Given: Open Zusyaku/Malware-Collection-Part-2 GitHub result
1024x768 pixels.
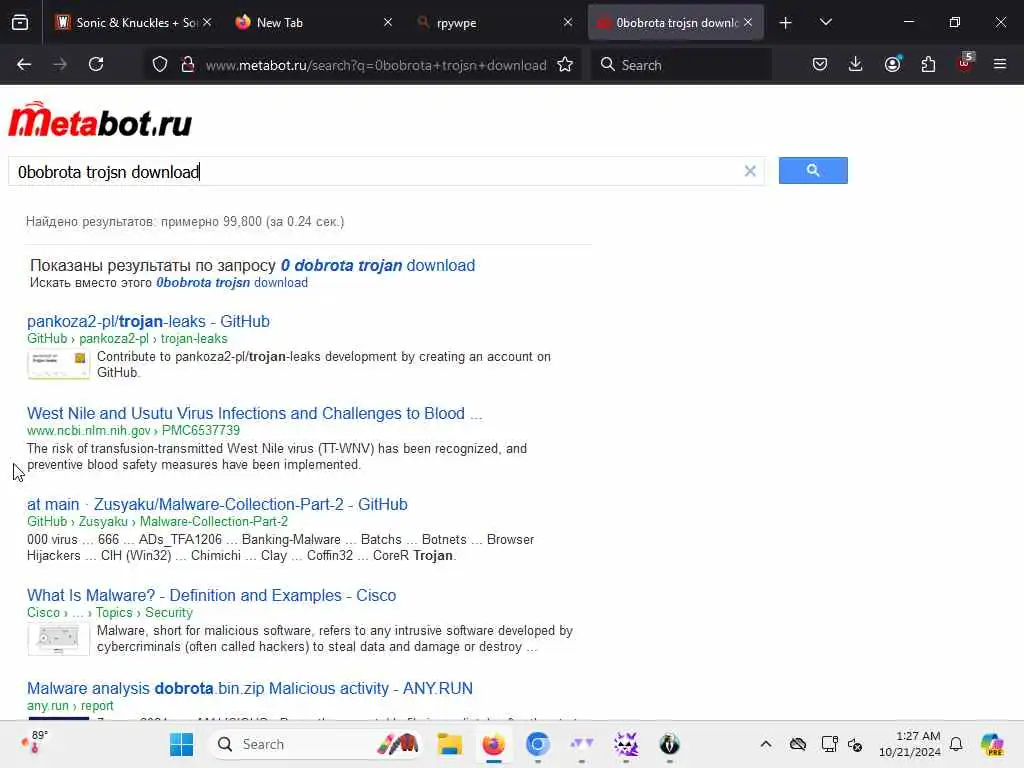Looking at the screenshot, I should [x=217, y=504].
